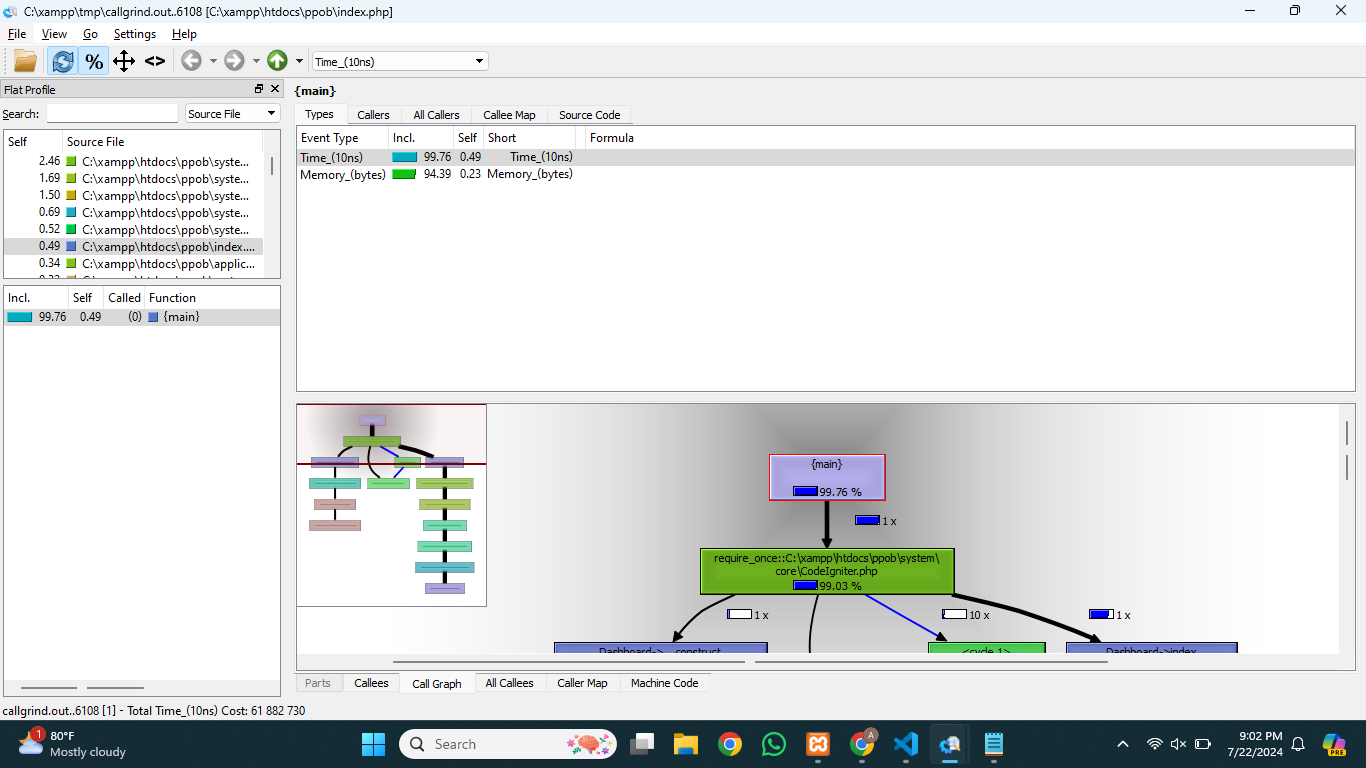The image size is (1366, 768).
Task: Click the green Up arrow button
Action: [277, 61]
